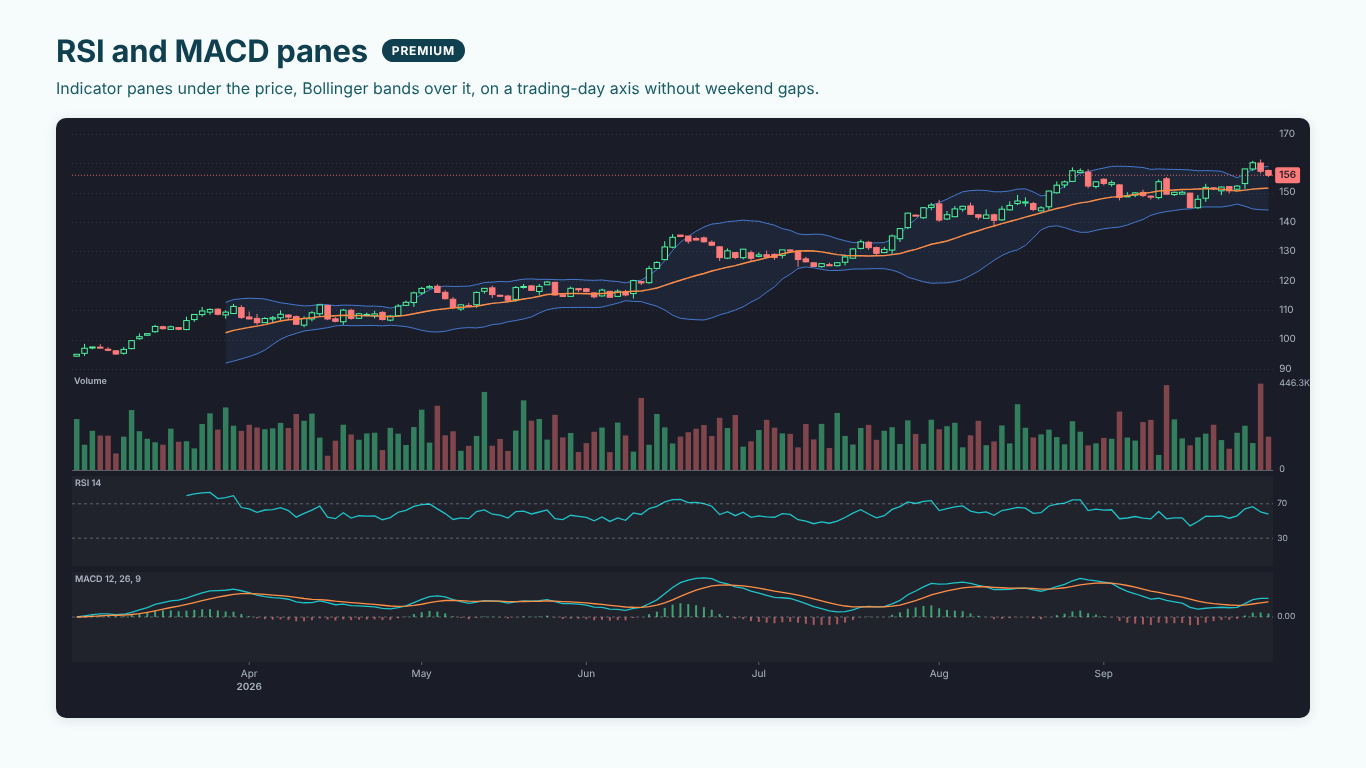Click the 446.3K volume axis value
1366x768 pixels.
click(x=1294, y=383)
